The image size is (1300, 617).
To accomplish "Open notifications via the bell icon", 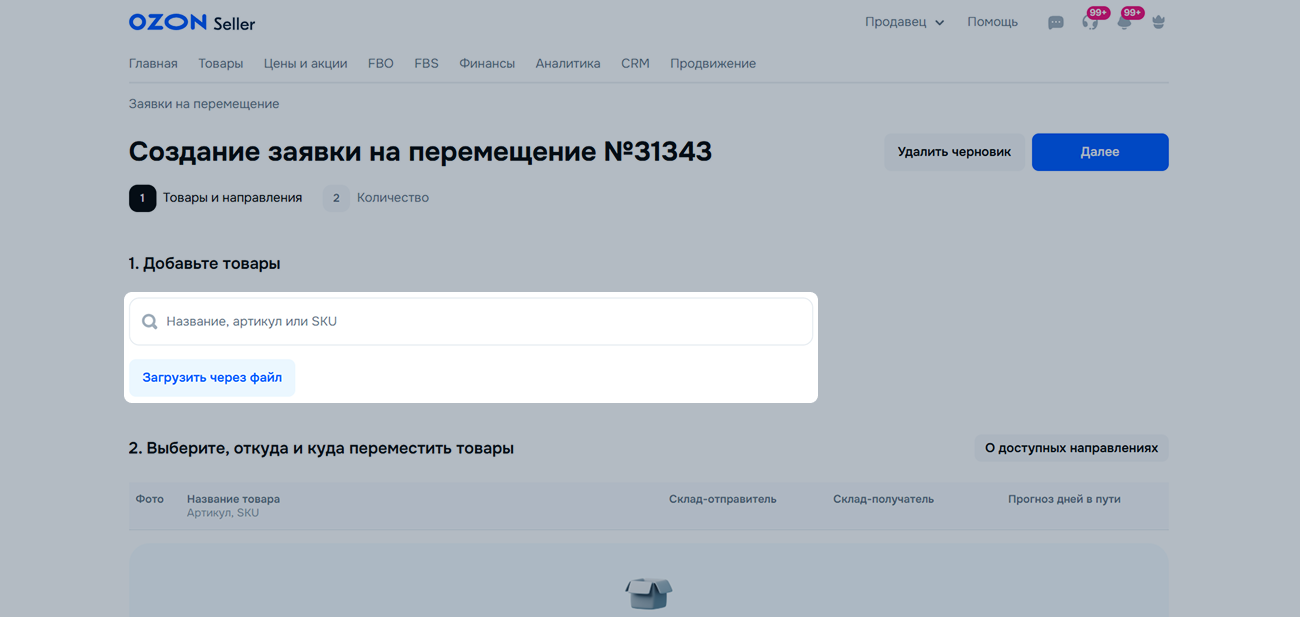I will 1124,22.
